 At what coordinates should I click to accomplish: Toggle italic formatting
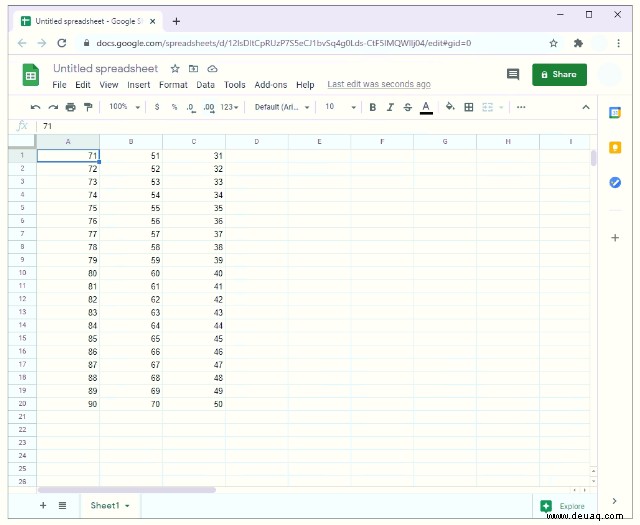click(x=390, y=107)
